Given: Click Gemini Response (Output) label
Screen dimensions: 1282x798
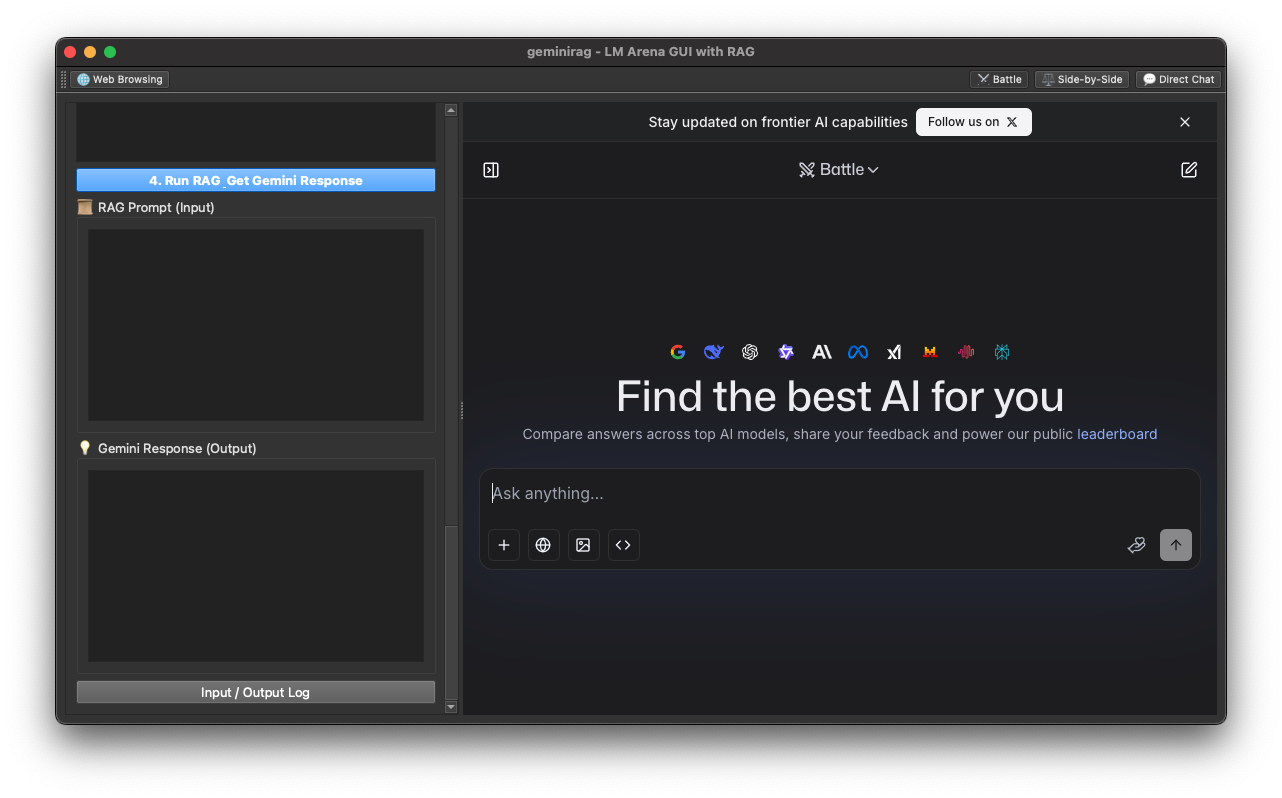Looking at the screenshot, I should (x=177, y=448).
